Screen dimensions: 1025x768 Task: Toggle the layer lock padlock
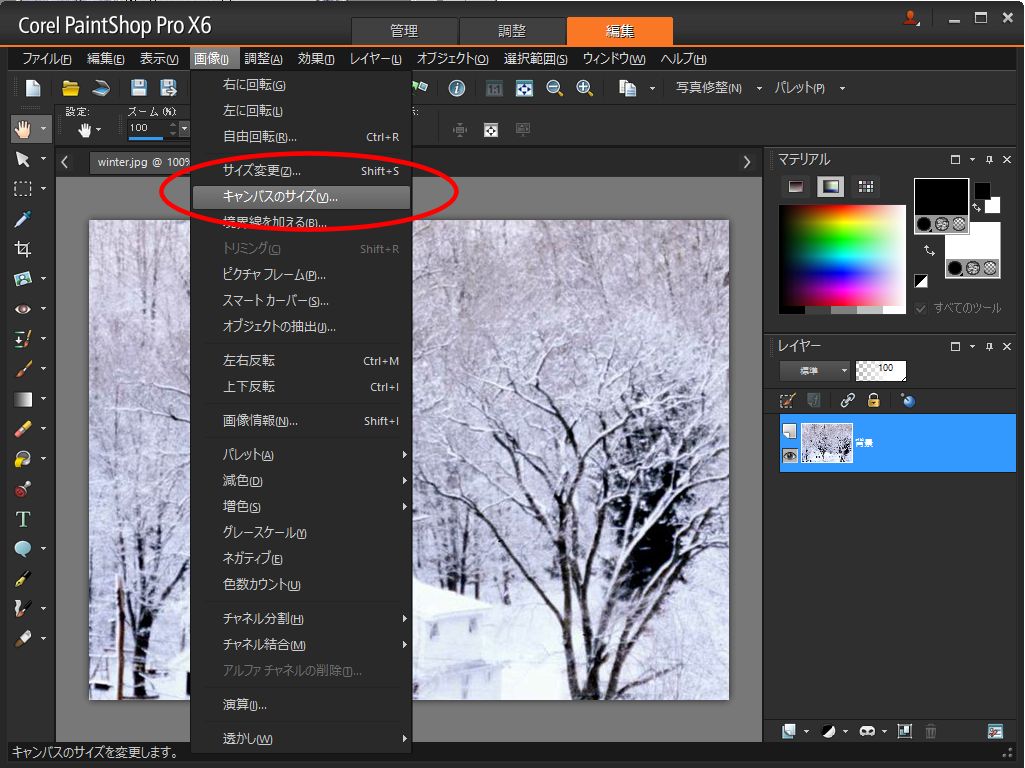(873, 400)
